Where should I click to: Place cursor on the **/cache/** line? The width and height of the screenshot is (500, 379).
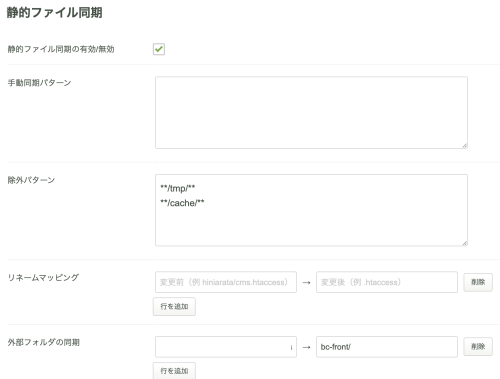[182, 203]
